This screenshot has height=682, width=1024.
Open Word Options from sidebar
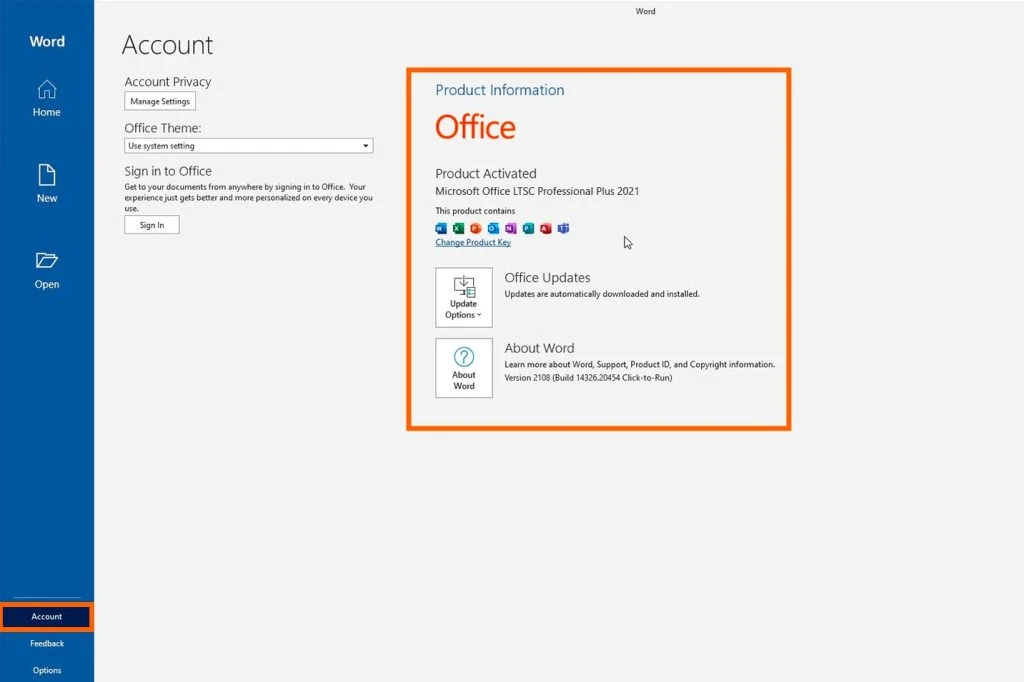pos(46,669)
